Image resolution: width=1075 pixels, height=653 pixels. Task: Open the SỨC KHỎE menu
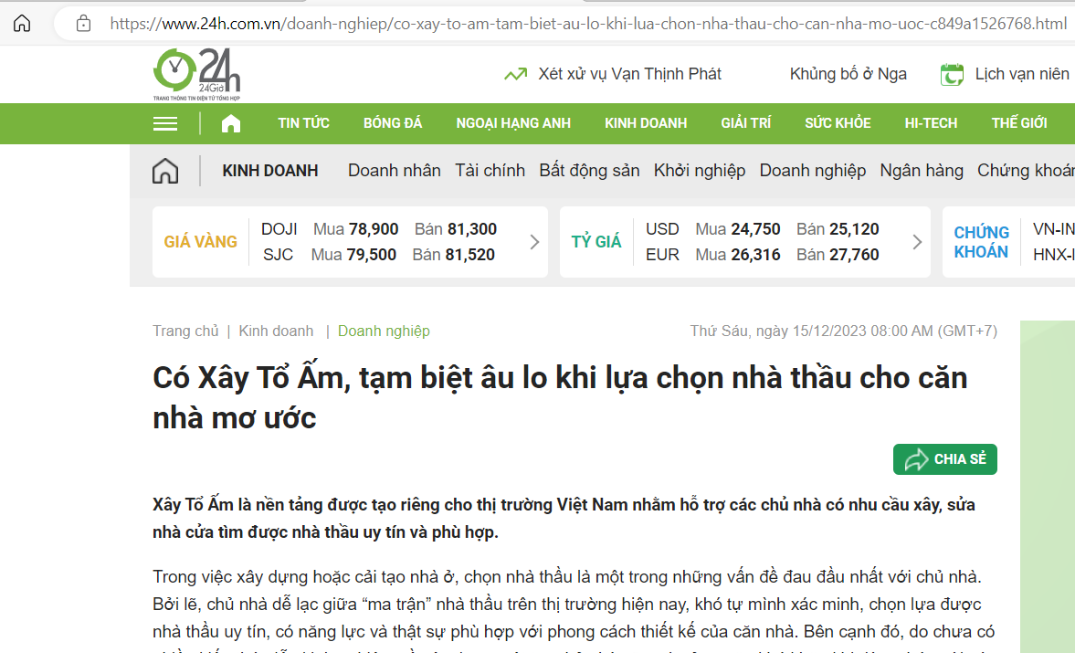point(838,123)
